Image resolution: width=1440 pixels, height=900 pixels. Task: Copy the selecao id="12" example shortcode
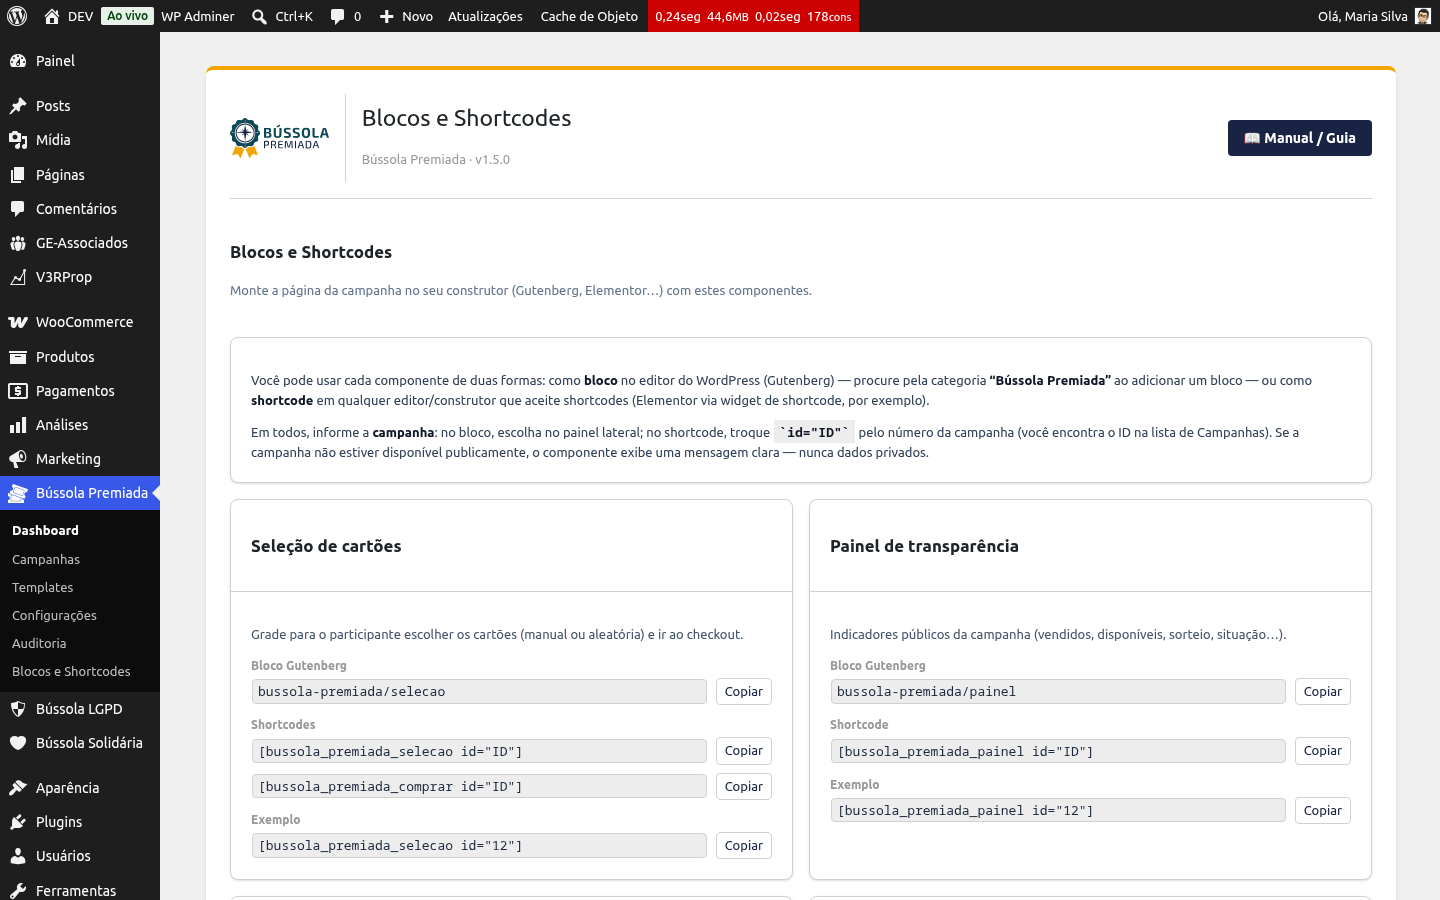click(x=744, y=846)
